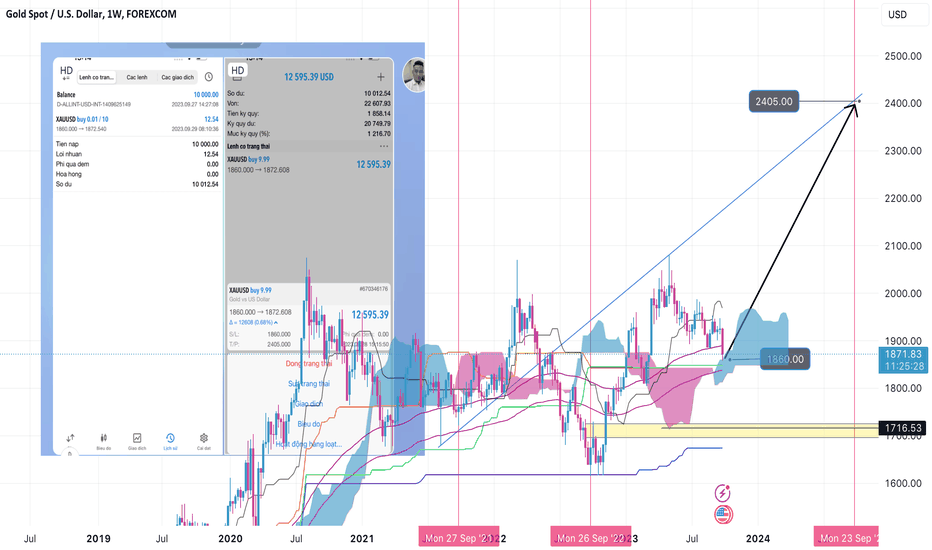Choose Dong trang thai from context menu
The height and width of the screenshot is (550, 932).
308,363
